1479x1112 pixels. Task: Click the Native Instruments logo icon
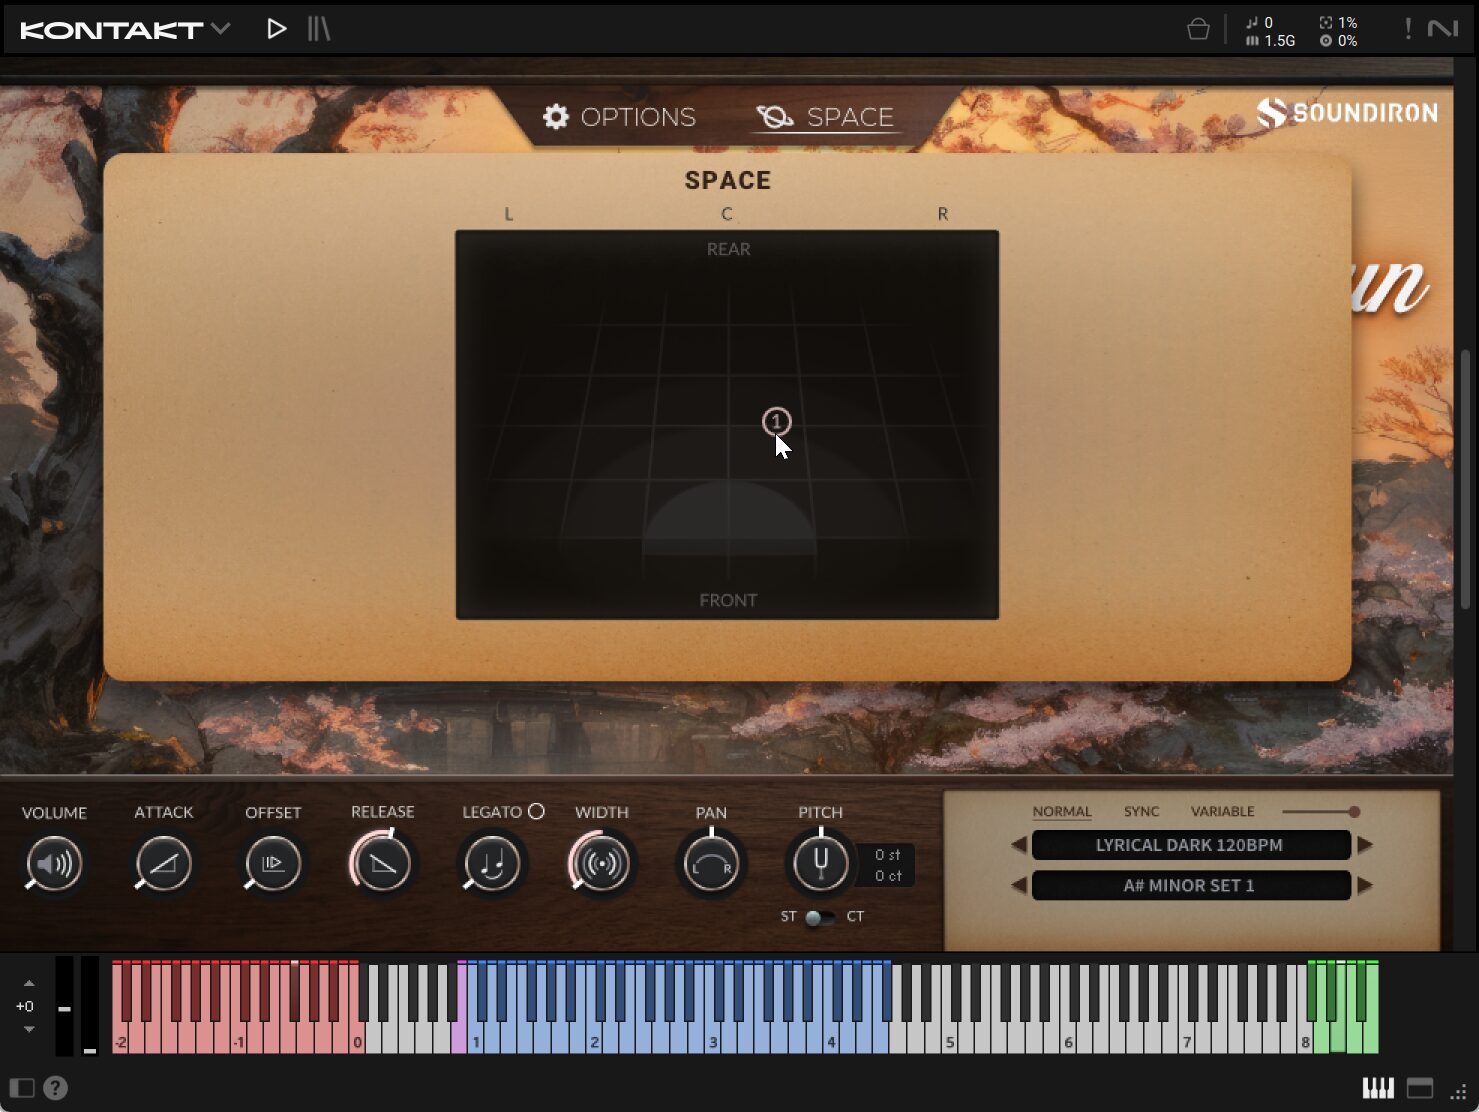click(x=1442, y=29)
